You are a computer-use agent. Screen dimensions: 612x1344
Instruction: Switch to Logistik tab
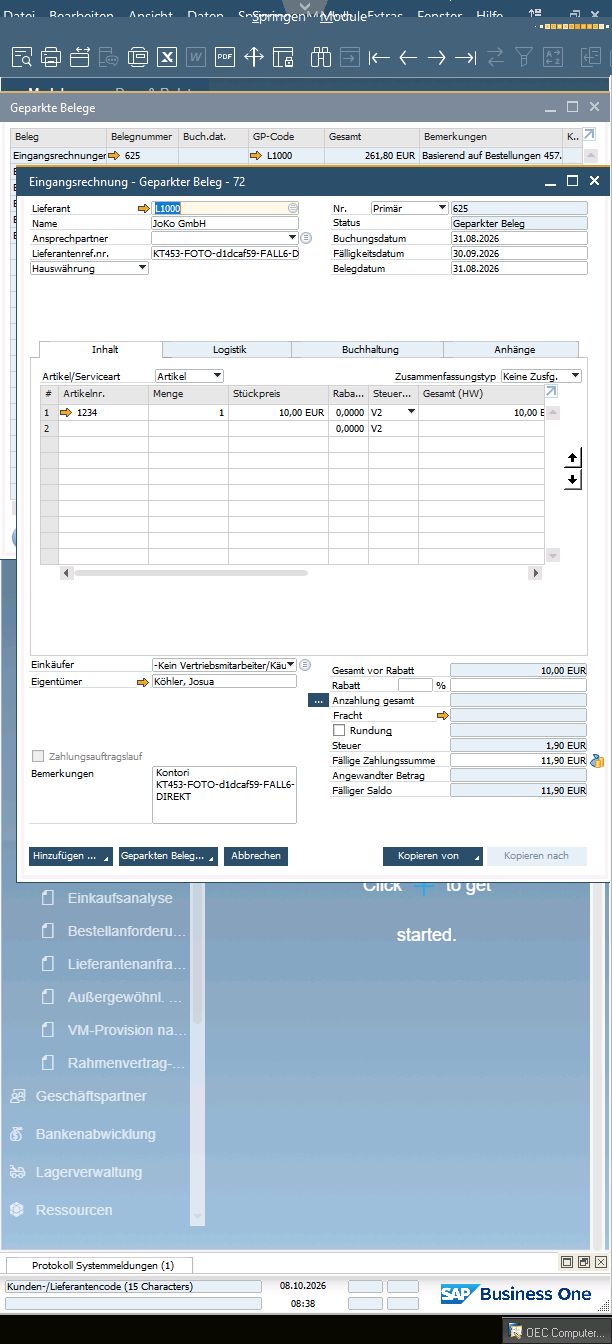click(x=229, y=350)
